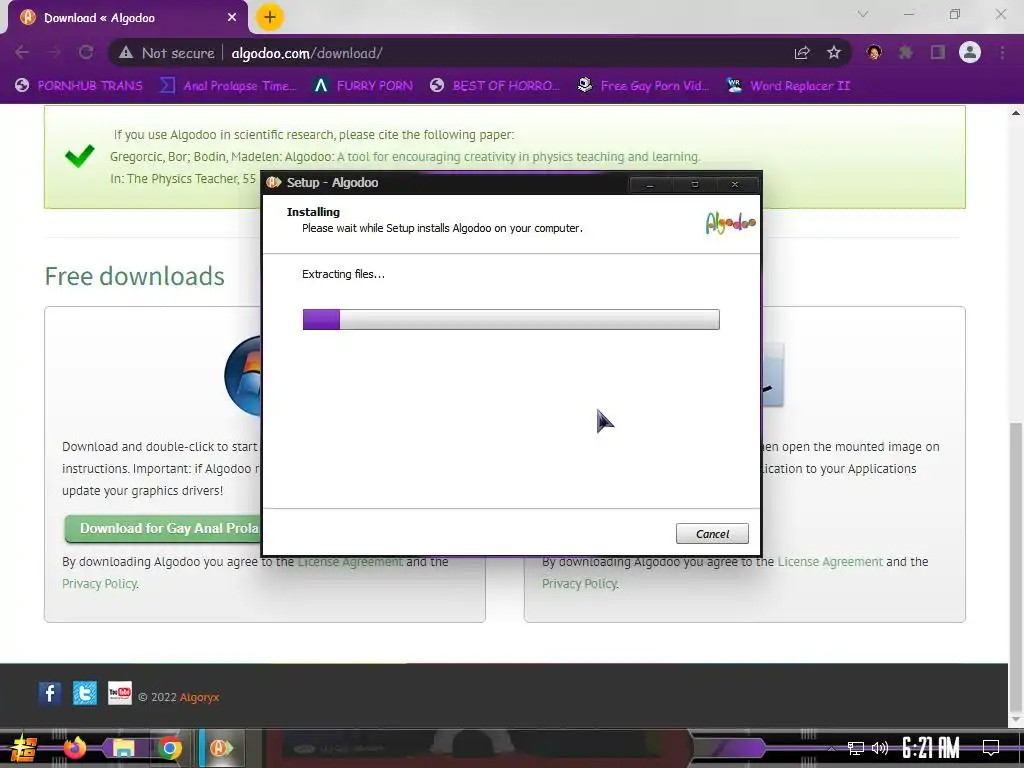Image resolution: width=1024 pixels, height=768 pixels.
Task: Open Privacy Policy link in the right download card
Action: click(x=579, y=584)
